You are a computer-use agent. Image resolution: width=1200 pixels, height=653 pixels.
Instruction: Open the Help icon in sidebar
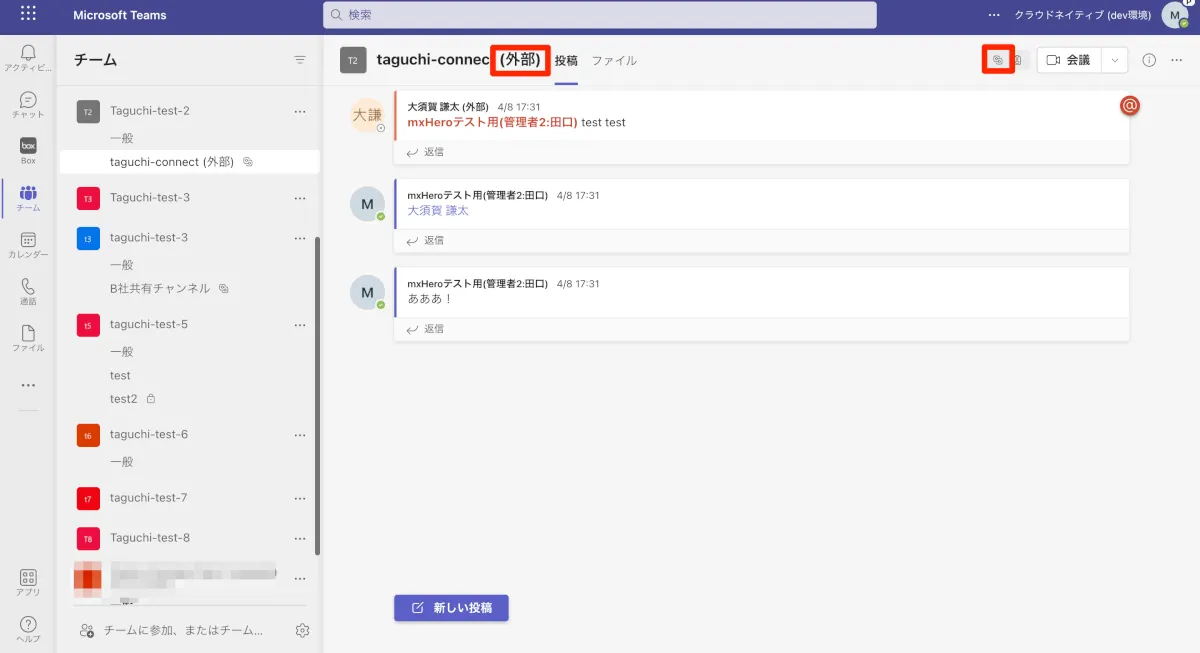point(28,629)
